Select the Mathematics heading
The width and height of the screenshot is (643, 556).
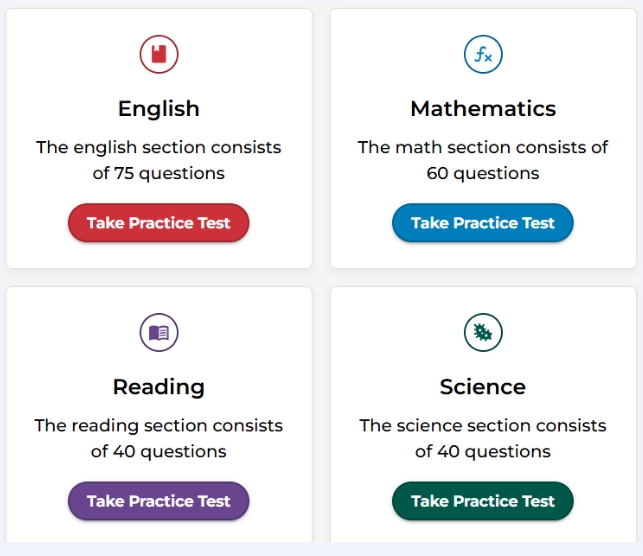coord(483,108)
